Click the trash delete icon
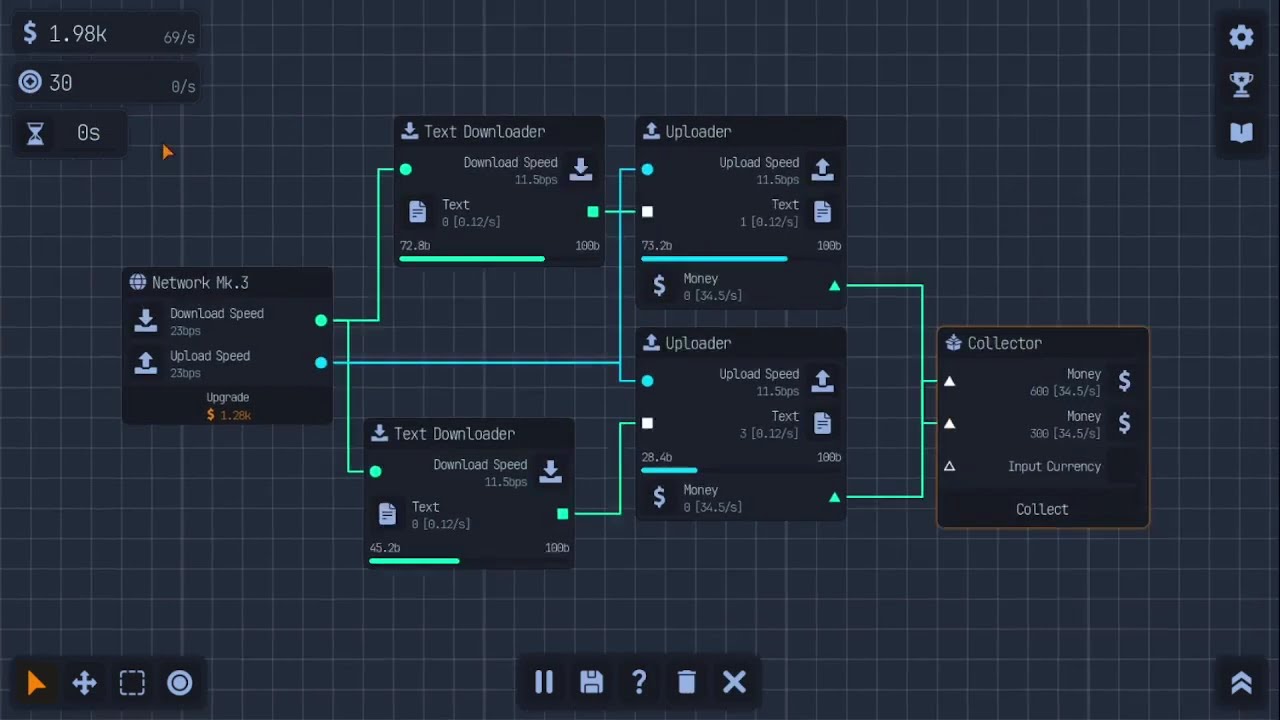This screenshot has height=720, width=1280. tap(686, 682)
